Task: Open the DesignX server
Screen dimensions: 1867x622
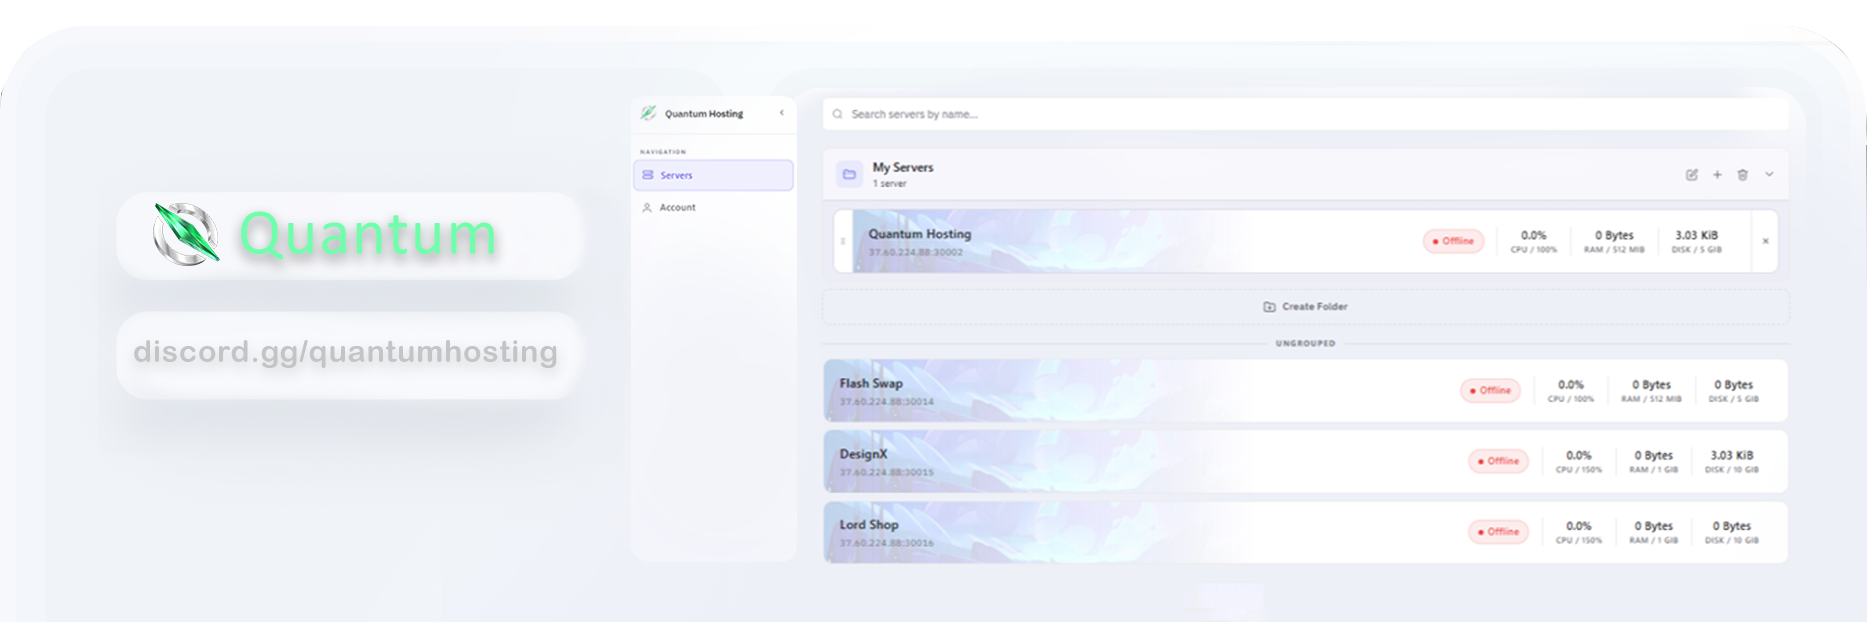Action: (x=1305, y=461)
